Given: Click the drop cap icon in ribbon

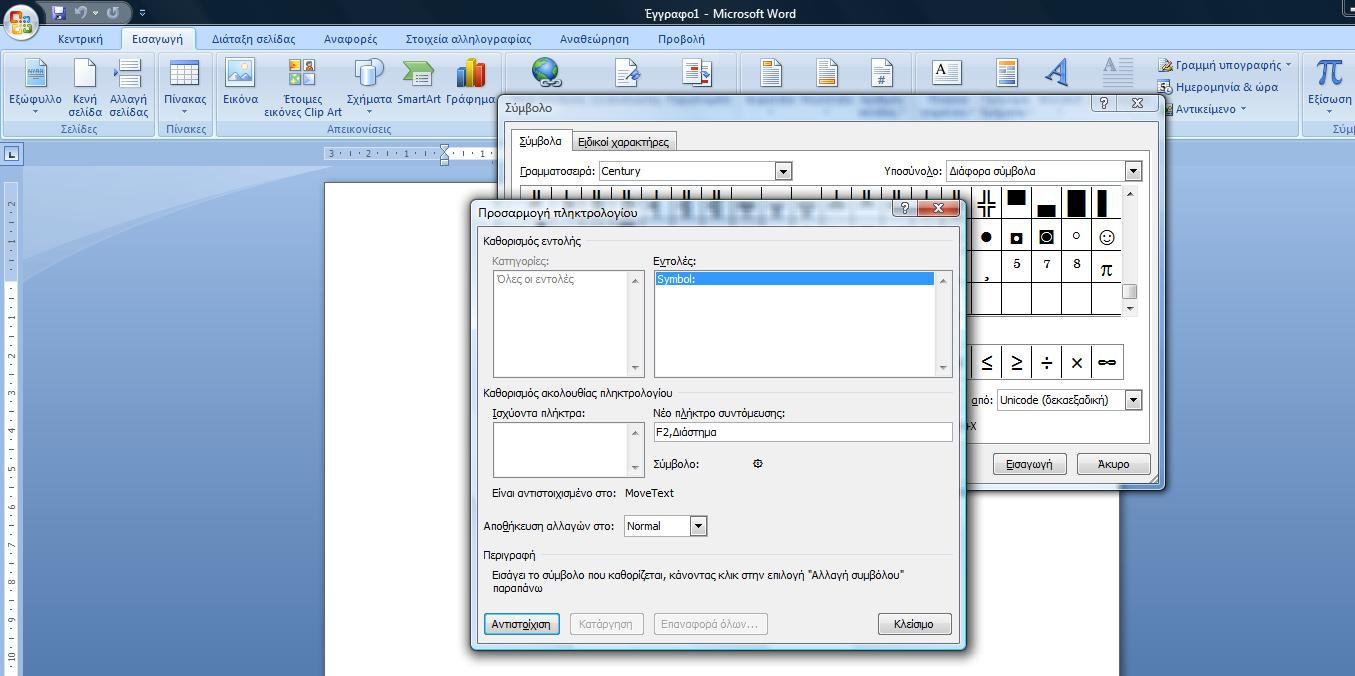Looking at the screenshot, I should click(1116, 73).
